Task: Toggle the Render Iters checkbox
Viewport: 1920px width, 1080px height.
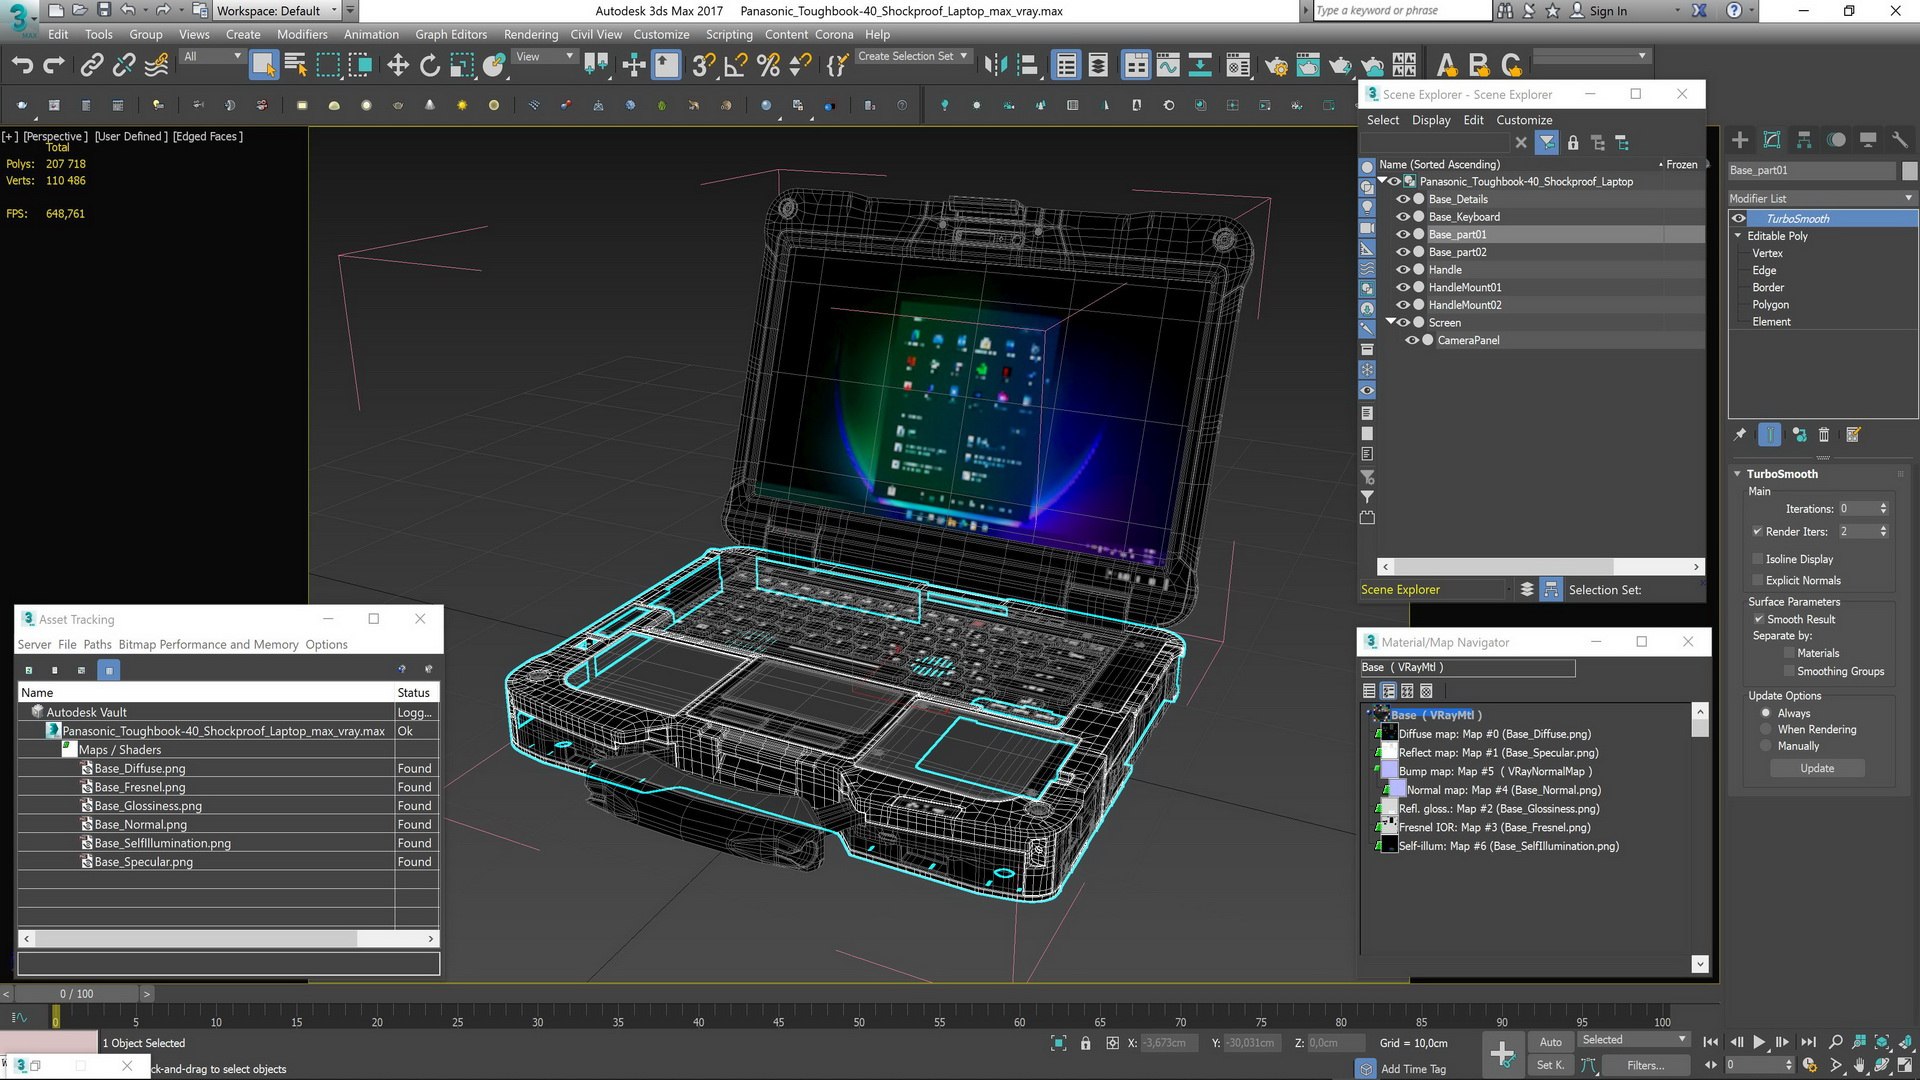Action: pos(1757,532)
